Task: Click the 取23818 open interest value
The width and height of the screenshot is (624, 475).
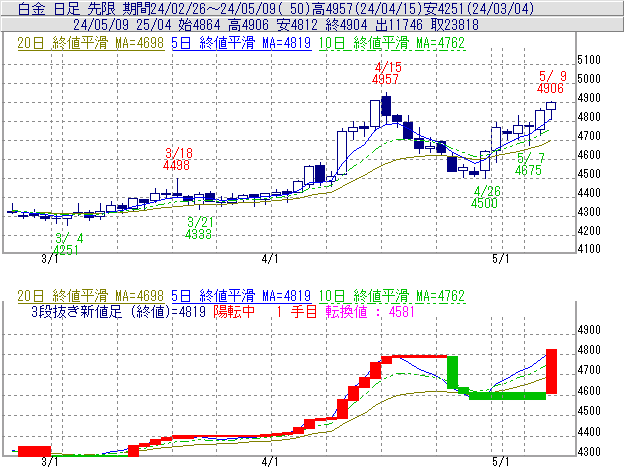Action: (454, 25)
